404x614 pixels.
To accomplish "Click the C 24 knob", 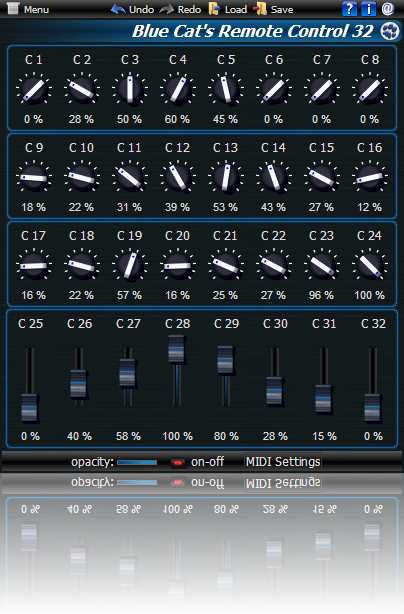I will [x=370, y=266].
